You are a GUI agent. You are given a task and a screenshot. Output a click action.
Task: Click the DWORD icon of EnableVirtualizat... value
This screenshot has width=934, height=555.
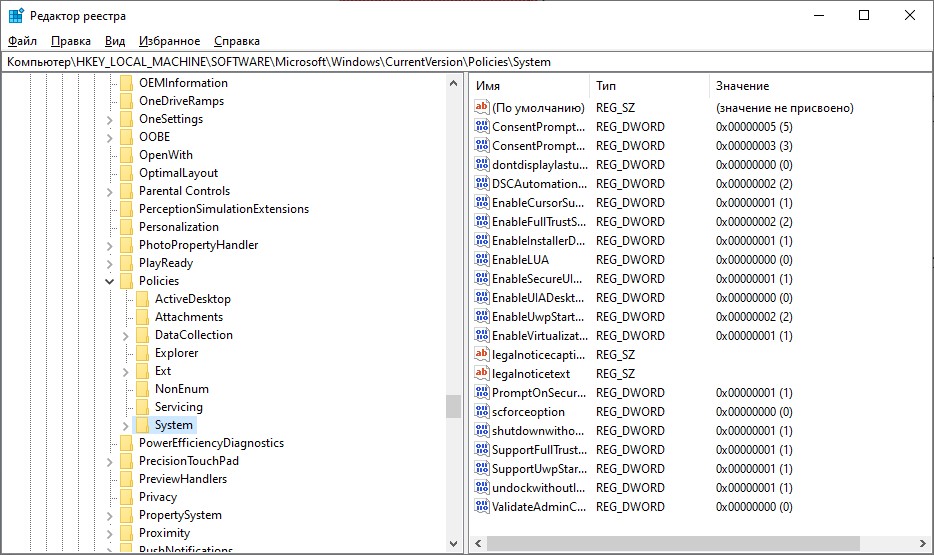point(481,335)
